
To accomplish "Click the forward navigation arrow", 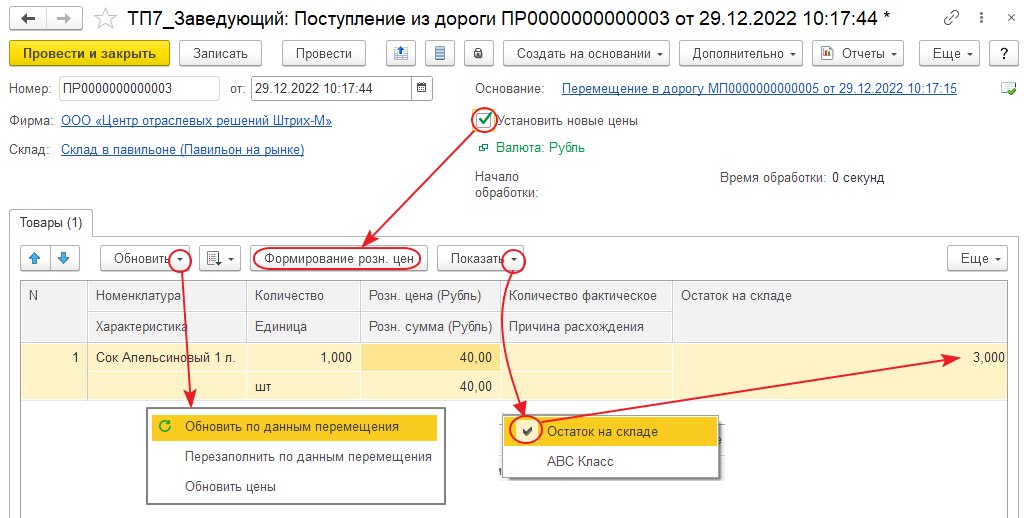I will tap(63, 19).
